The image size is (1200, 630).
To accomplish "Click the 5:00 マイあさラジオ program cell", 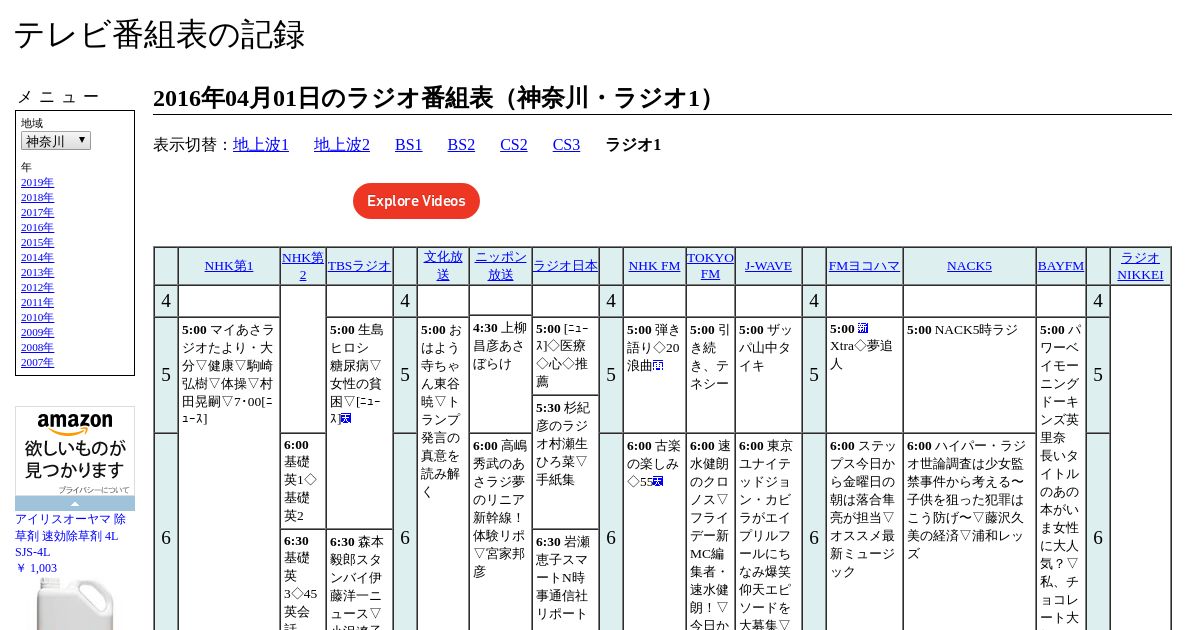I will click(x=229, y=474).
